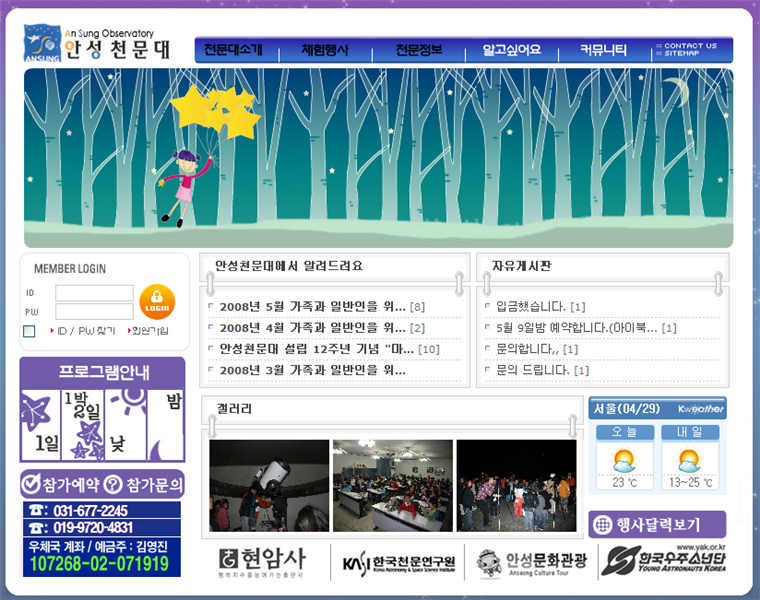Click today's 오늘 weather icon
Image resolution: width=760 pixels, height=600 pixels.
(624, 461)
